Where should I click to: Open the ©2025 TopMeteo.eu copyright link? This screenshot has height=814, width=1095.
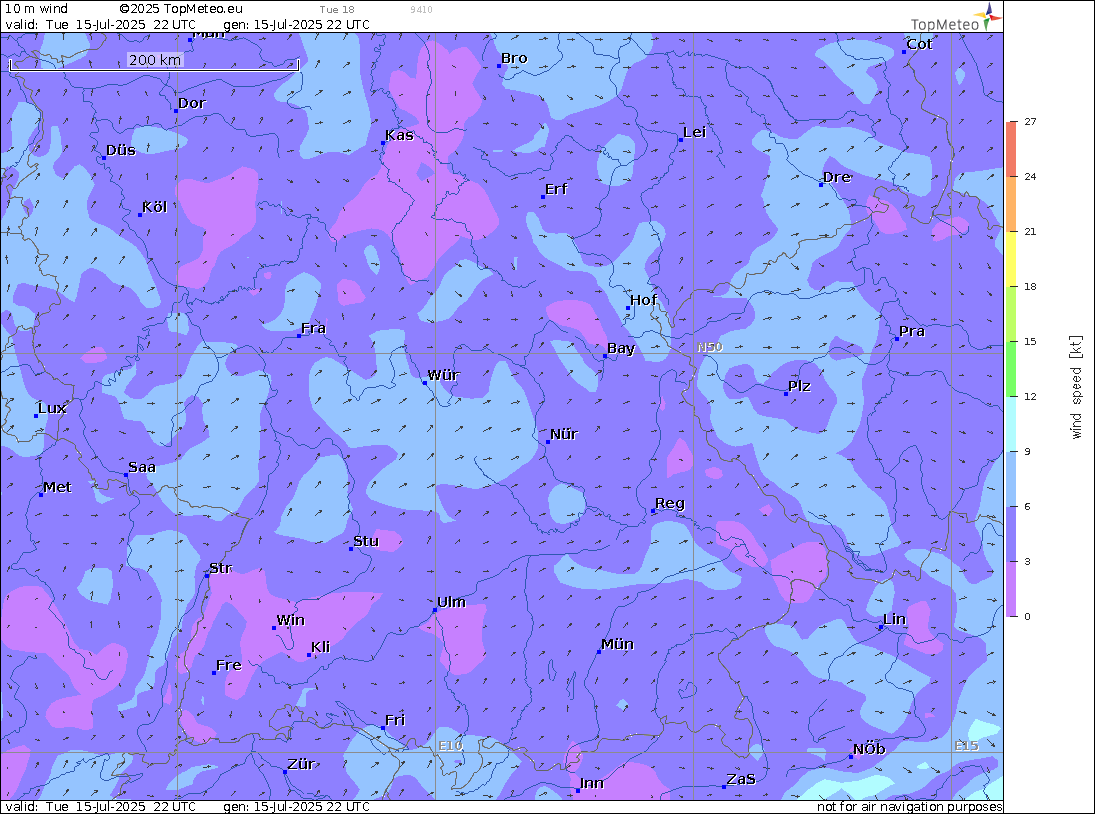(x=181, y=9)
